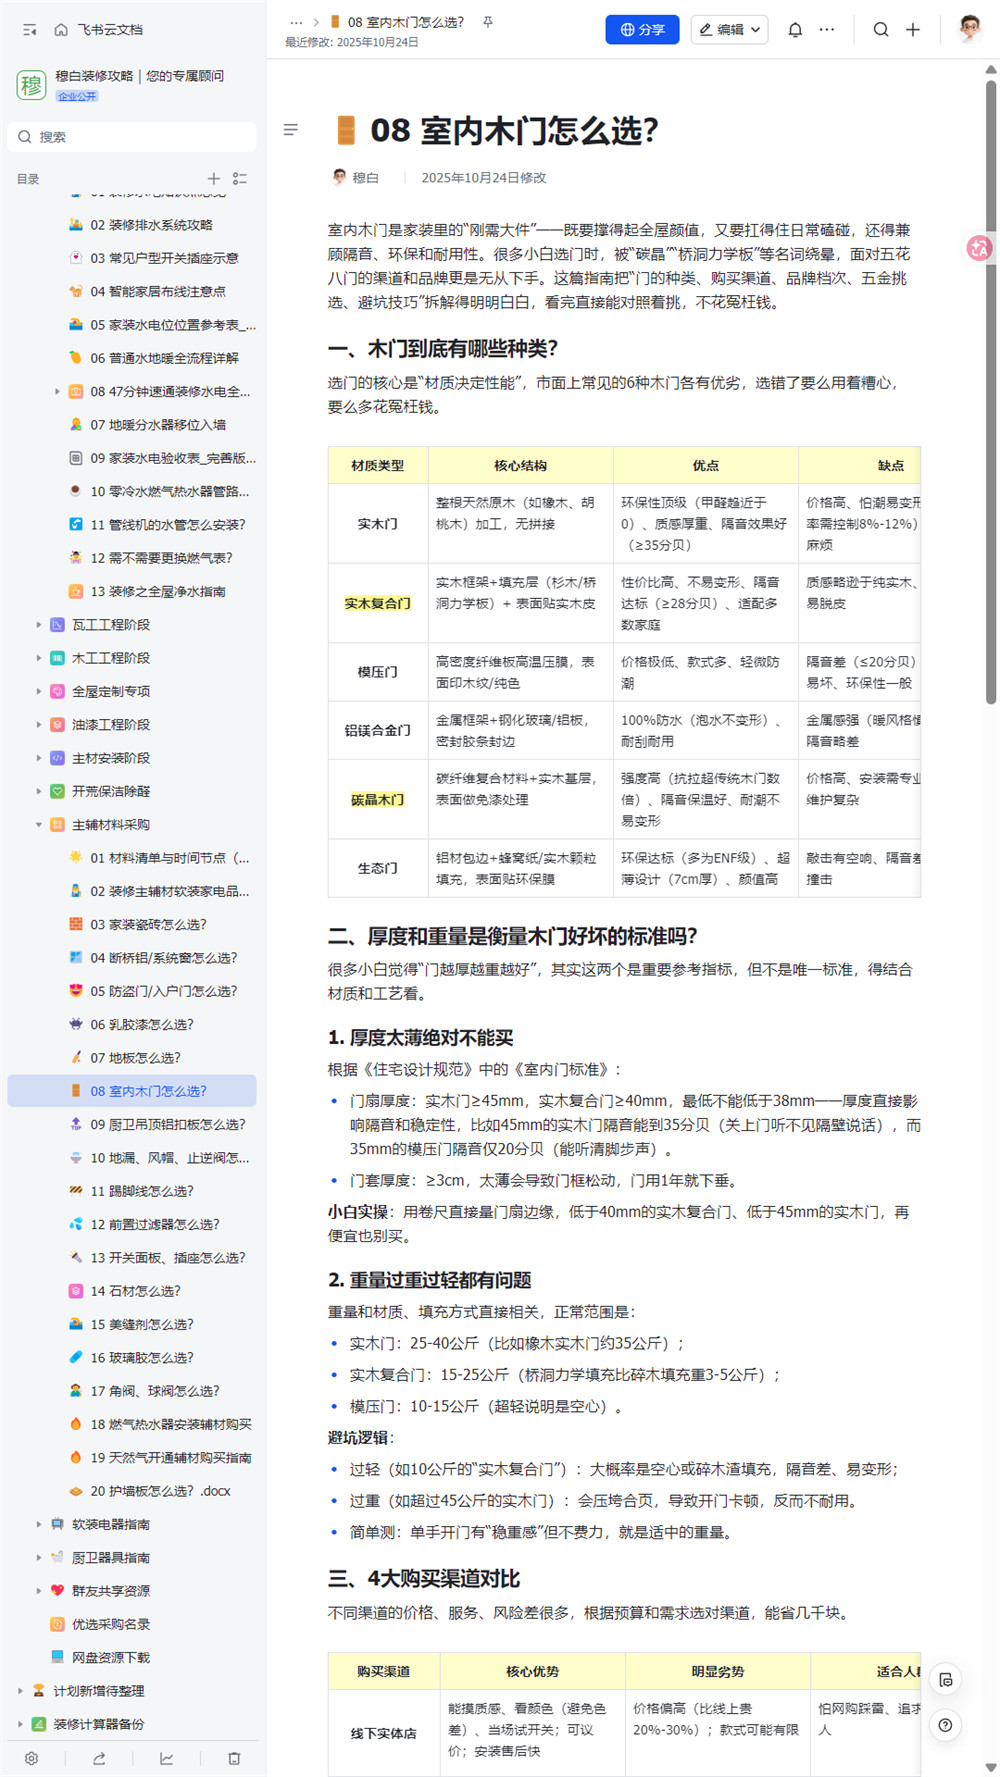The height and width of the screenshot is (1777, 1000).
Task: Expand the 软装电器指南 folder
Action: [x=39, y=1524]
